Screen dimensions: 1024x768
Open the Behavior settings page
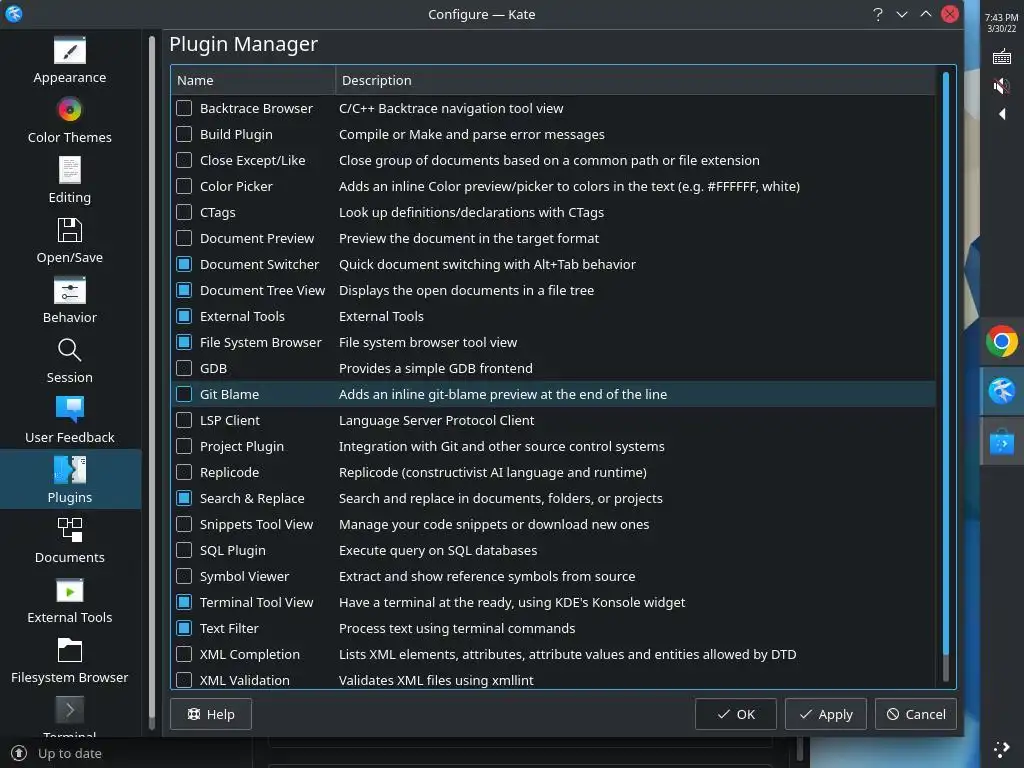click(x=70, y=301)
